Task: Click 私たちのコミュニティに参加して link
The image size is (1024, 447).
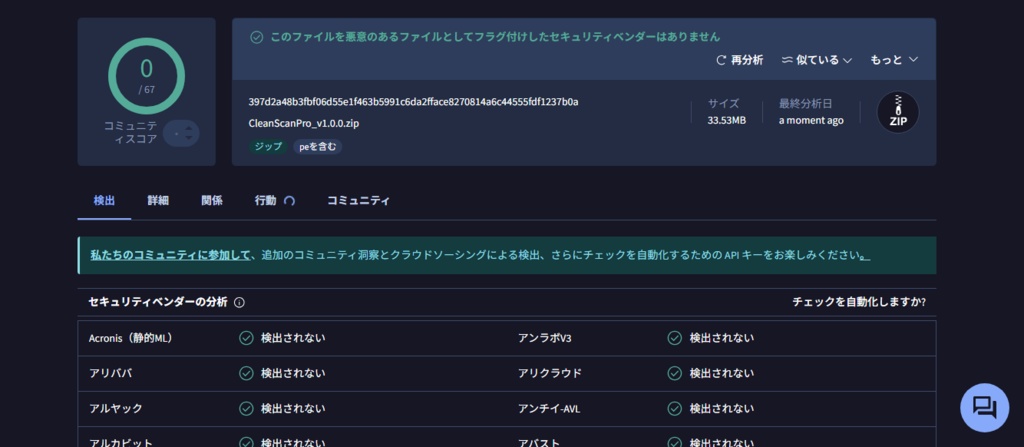Action: (170, 255)
